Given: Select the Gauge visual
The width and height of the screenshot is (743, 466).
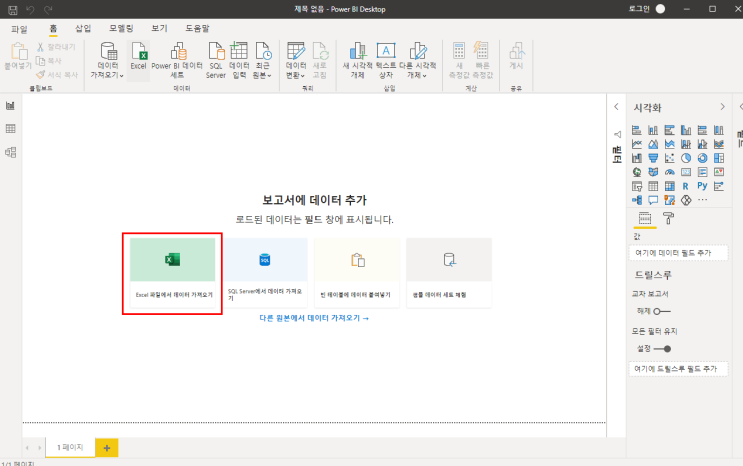Looking at the screenshot, I should (670, 172).
